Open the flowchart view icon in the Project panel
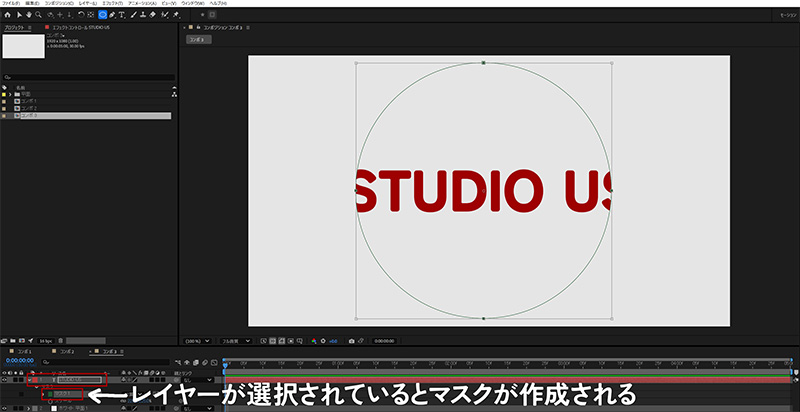This screenshot has height=412, width=800. [x=174, y=94]
